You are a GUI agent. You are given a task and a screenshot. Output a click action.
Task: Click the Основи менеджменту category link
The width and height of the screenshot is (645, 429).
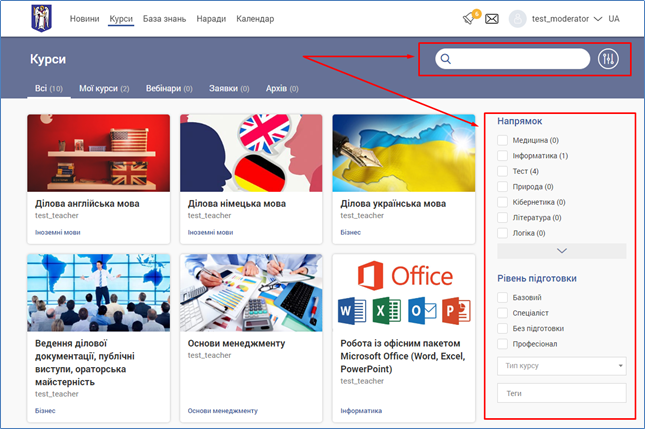tap(222, 410)
